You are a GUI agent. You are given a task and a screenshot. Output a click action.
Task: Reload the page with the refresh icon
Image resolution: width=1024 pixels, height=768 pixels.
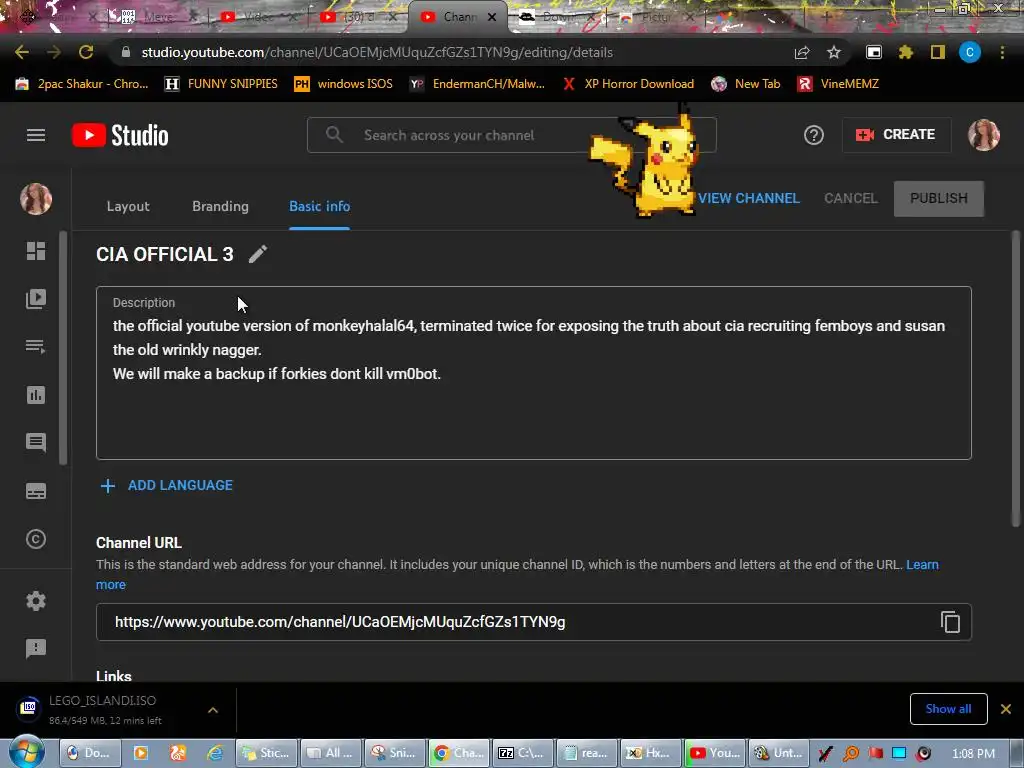86,52
